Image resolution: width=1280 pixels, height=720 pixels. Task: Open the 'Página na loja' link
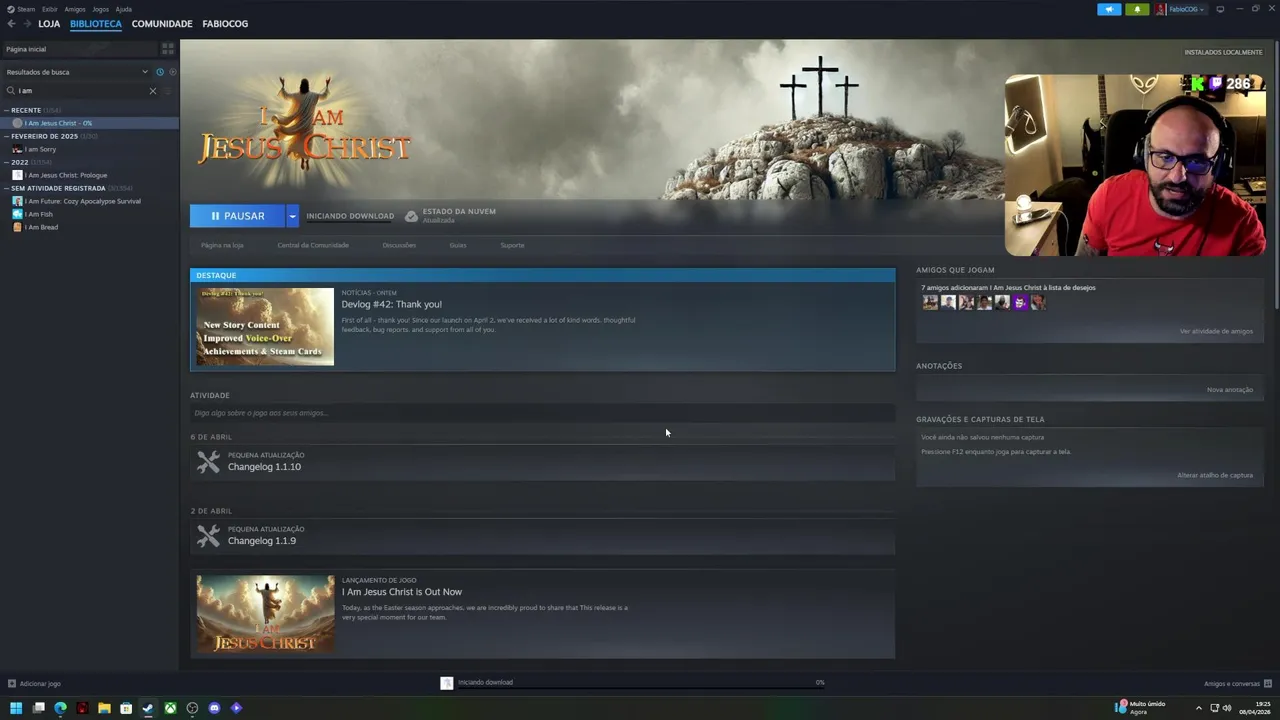[x=222, y=245]
